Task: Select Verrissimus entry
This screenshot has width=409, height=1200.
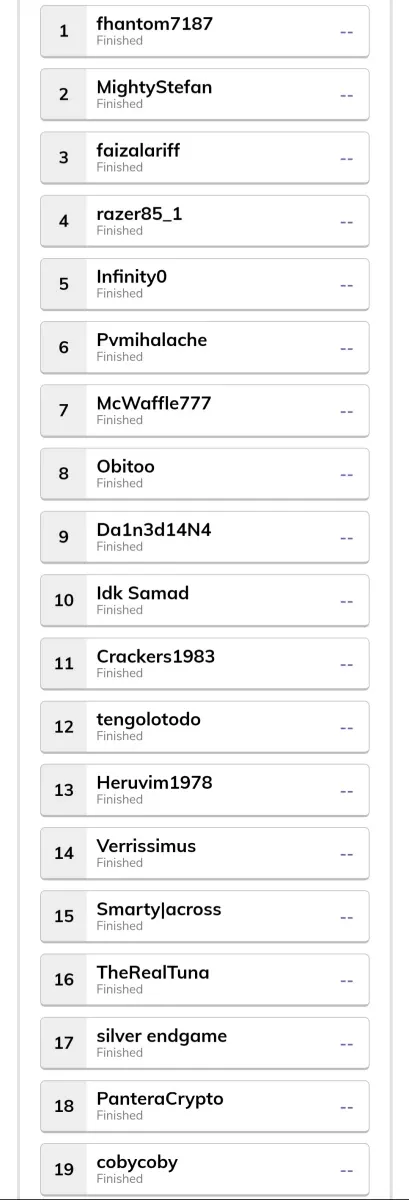Action: (x=205, y=853)
